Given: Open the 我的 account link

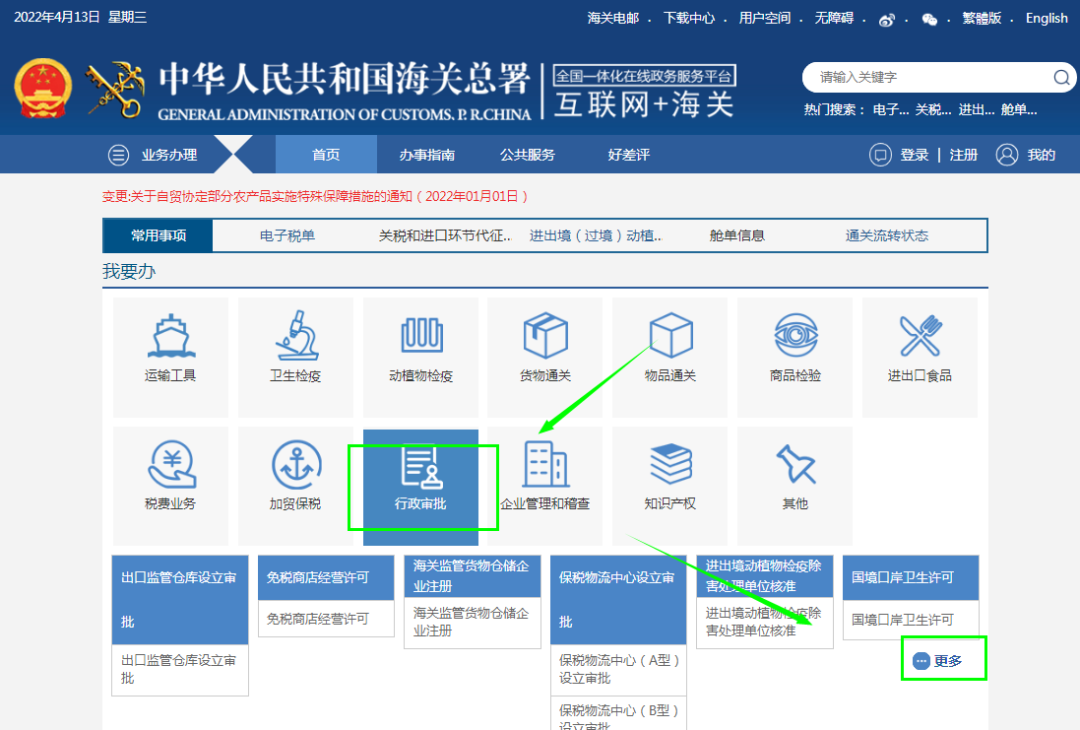Looking at the screenshot, I should 1041,155.
